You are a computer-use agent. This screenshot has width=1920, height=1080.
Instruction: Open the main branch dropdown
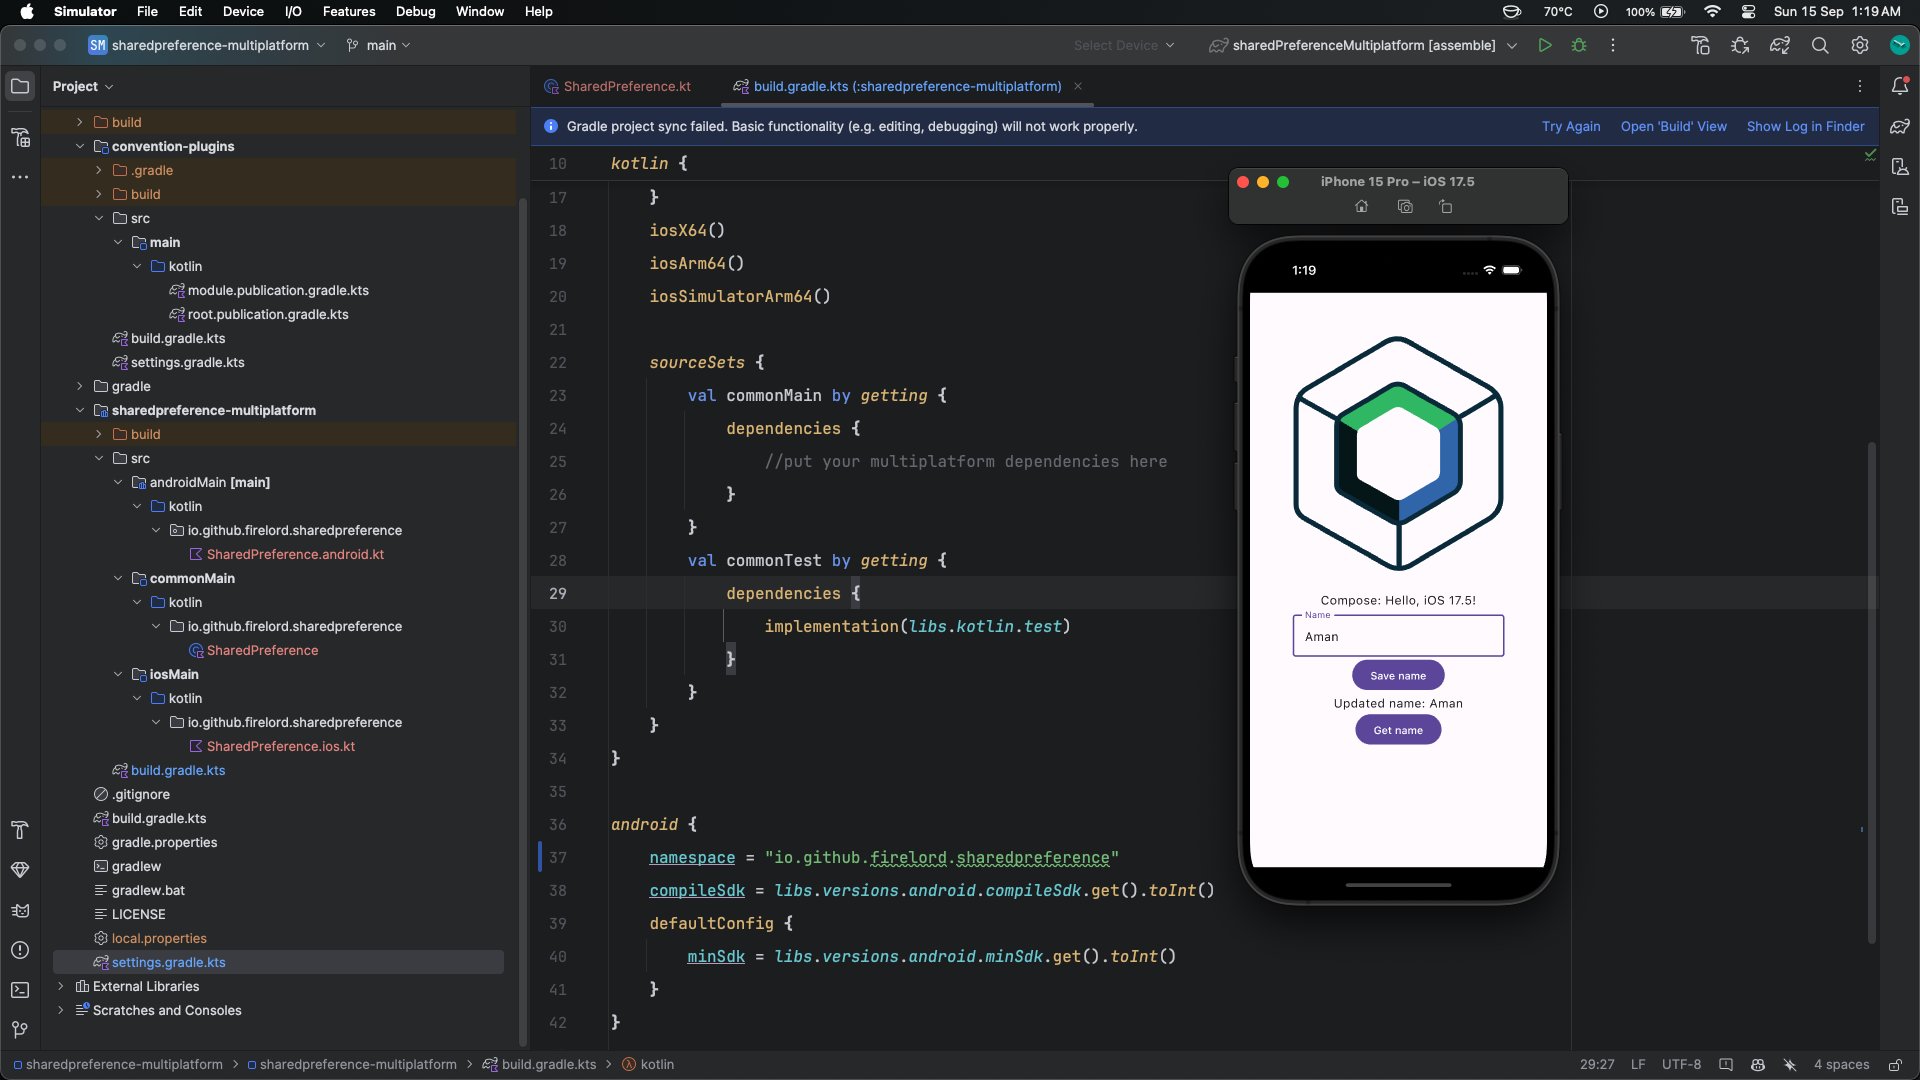pyautogui.click(x=378, y=45)
